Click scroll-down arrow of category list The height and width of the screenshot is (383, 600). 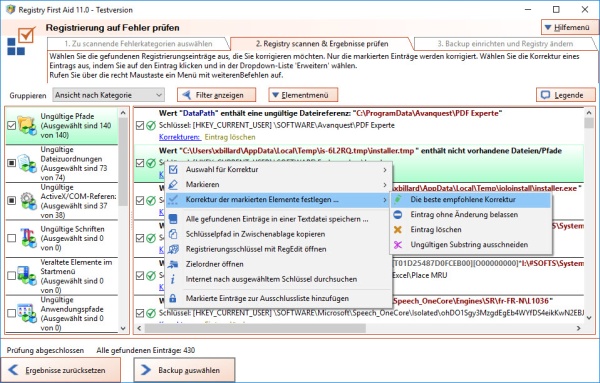(x=123, y=328)
